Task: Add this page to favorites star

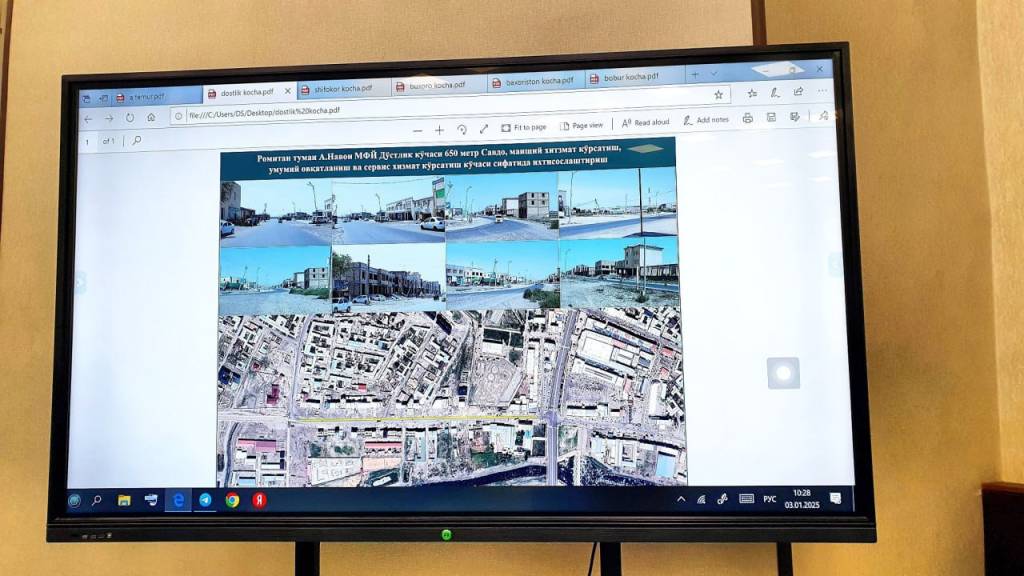Action: [x=718, y=94]
